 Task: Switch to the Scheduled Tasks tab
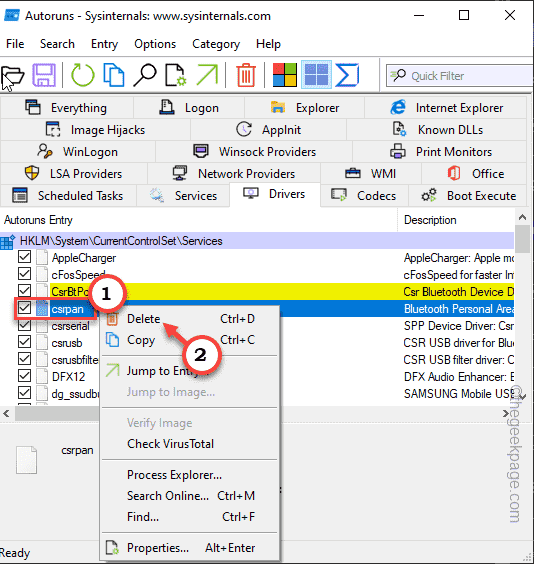tap(68, 196)
